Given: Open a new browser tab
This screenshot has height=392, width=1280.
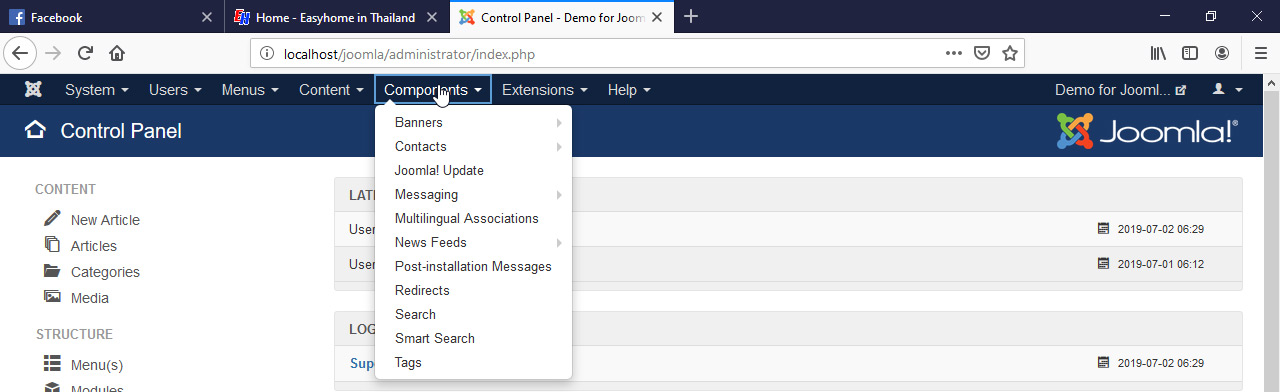Looking at the screenshot, I should 691,17.
